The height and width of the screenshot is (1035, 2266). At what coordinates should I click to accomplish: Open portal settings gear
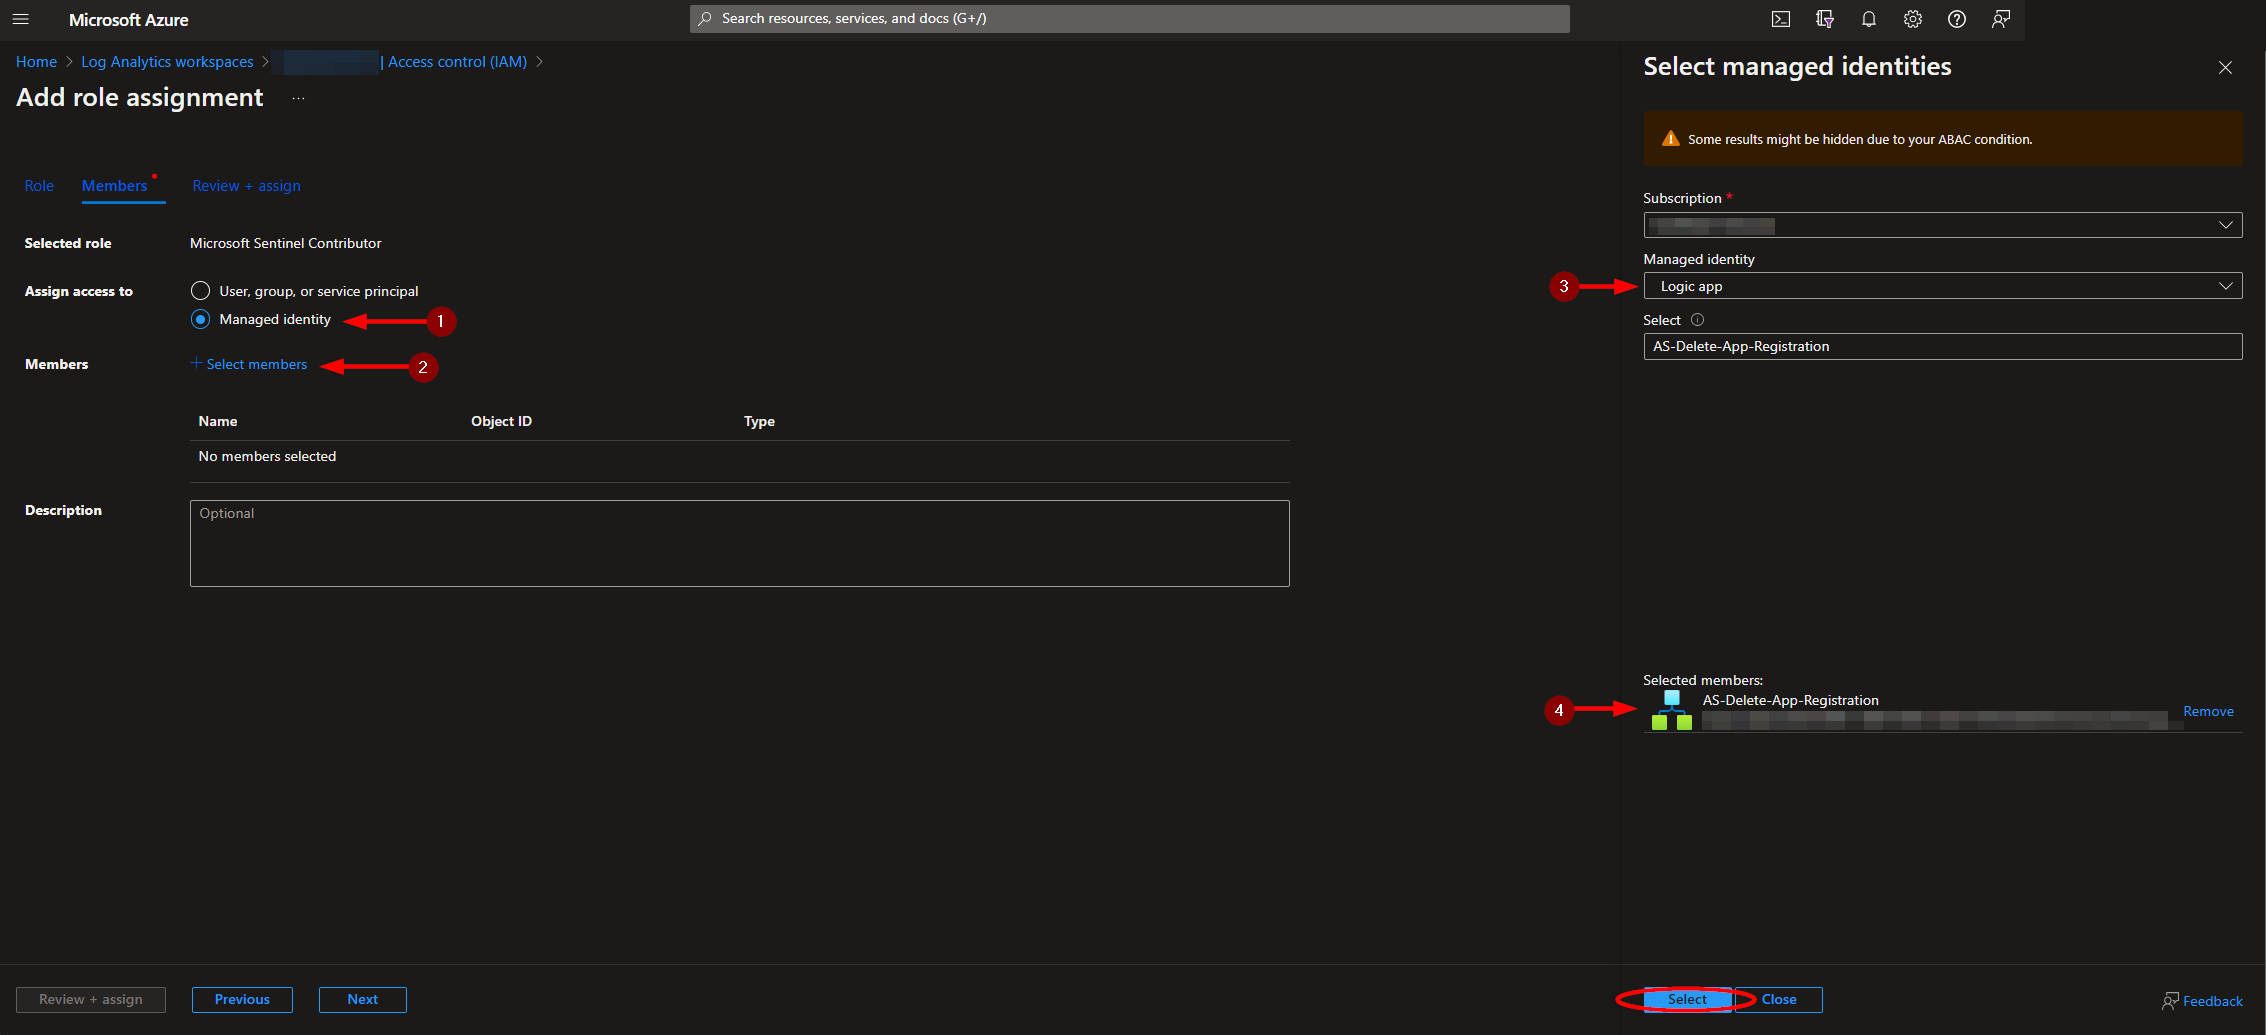[1913, 19]
